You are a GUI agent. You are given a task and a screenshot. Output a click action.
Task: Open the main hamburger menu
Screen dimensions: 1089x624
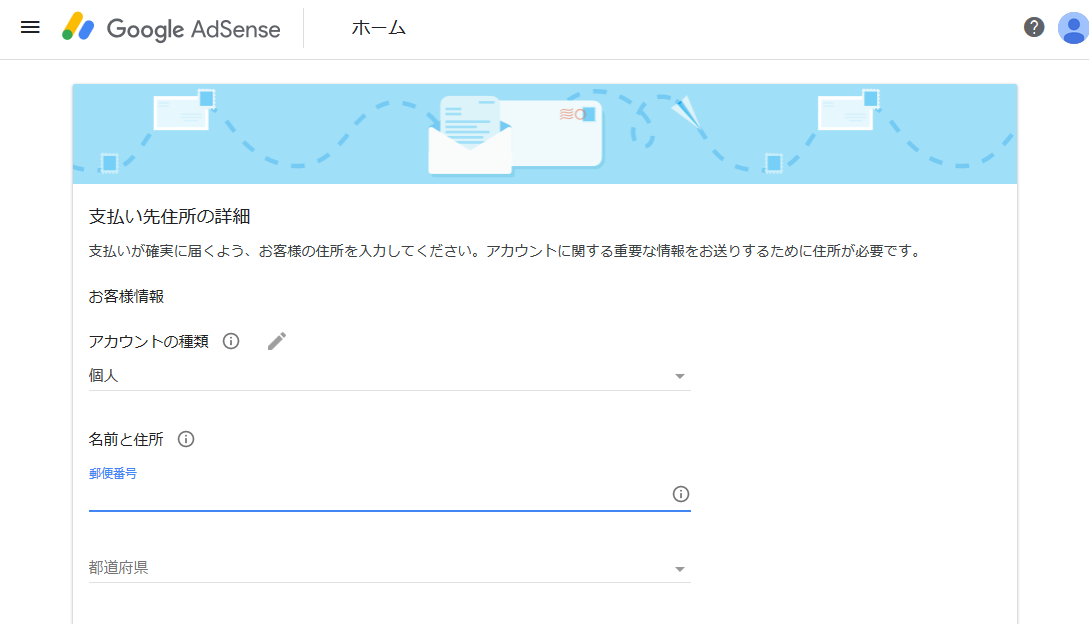[x=30, y=28]
